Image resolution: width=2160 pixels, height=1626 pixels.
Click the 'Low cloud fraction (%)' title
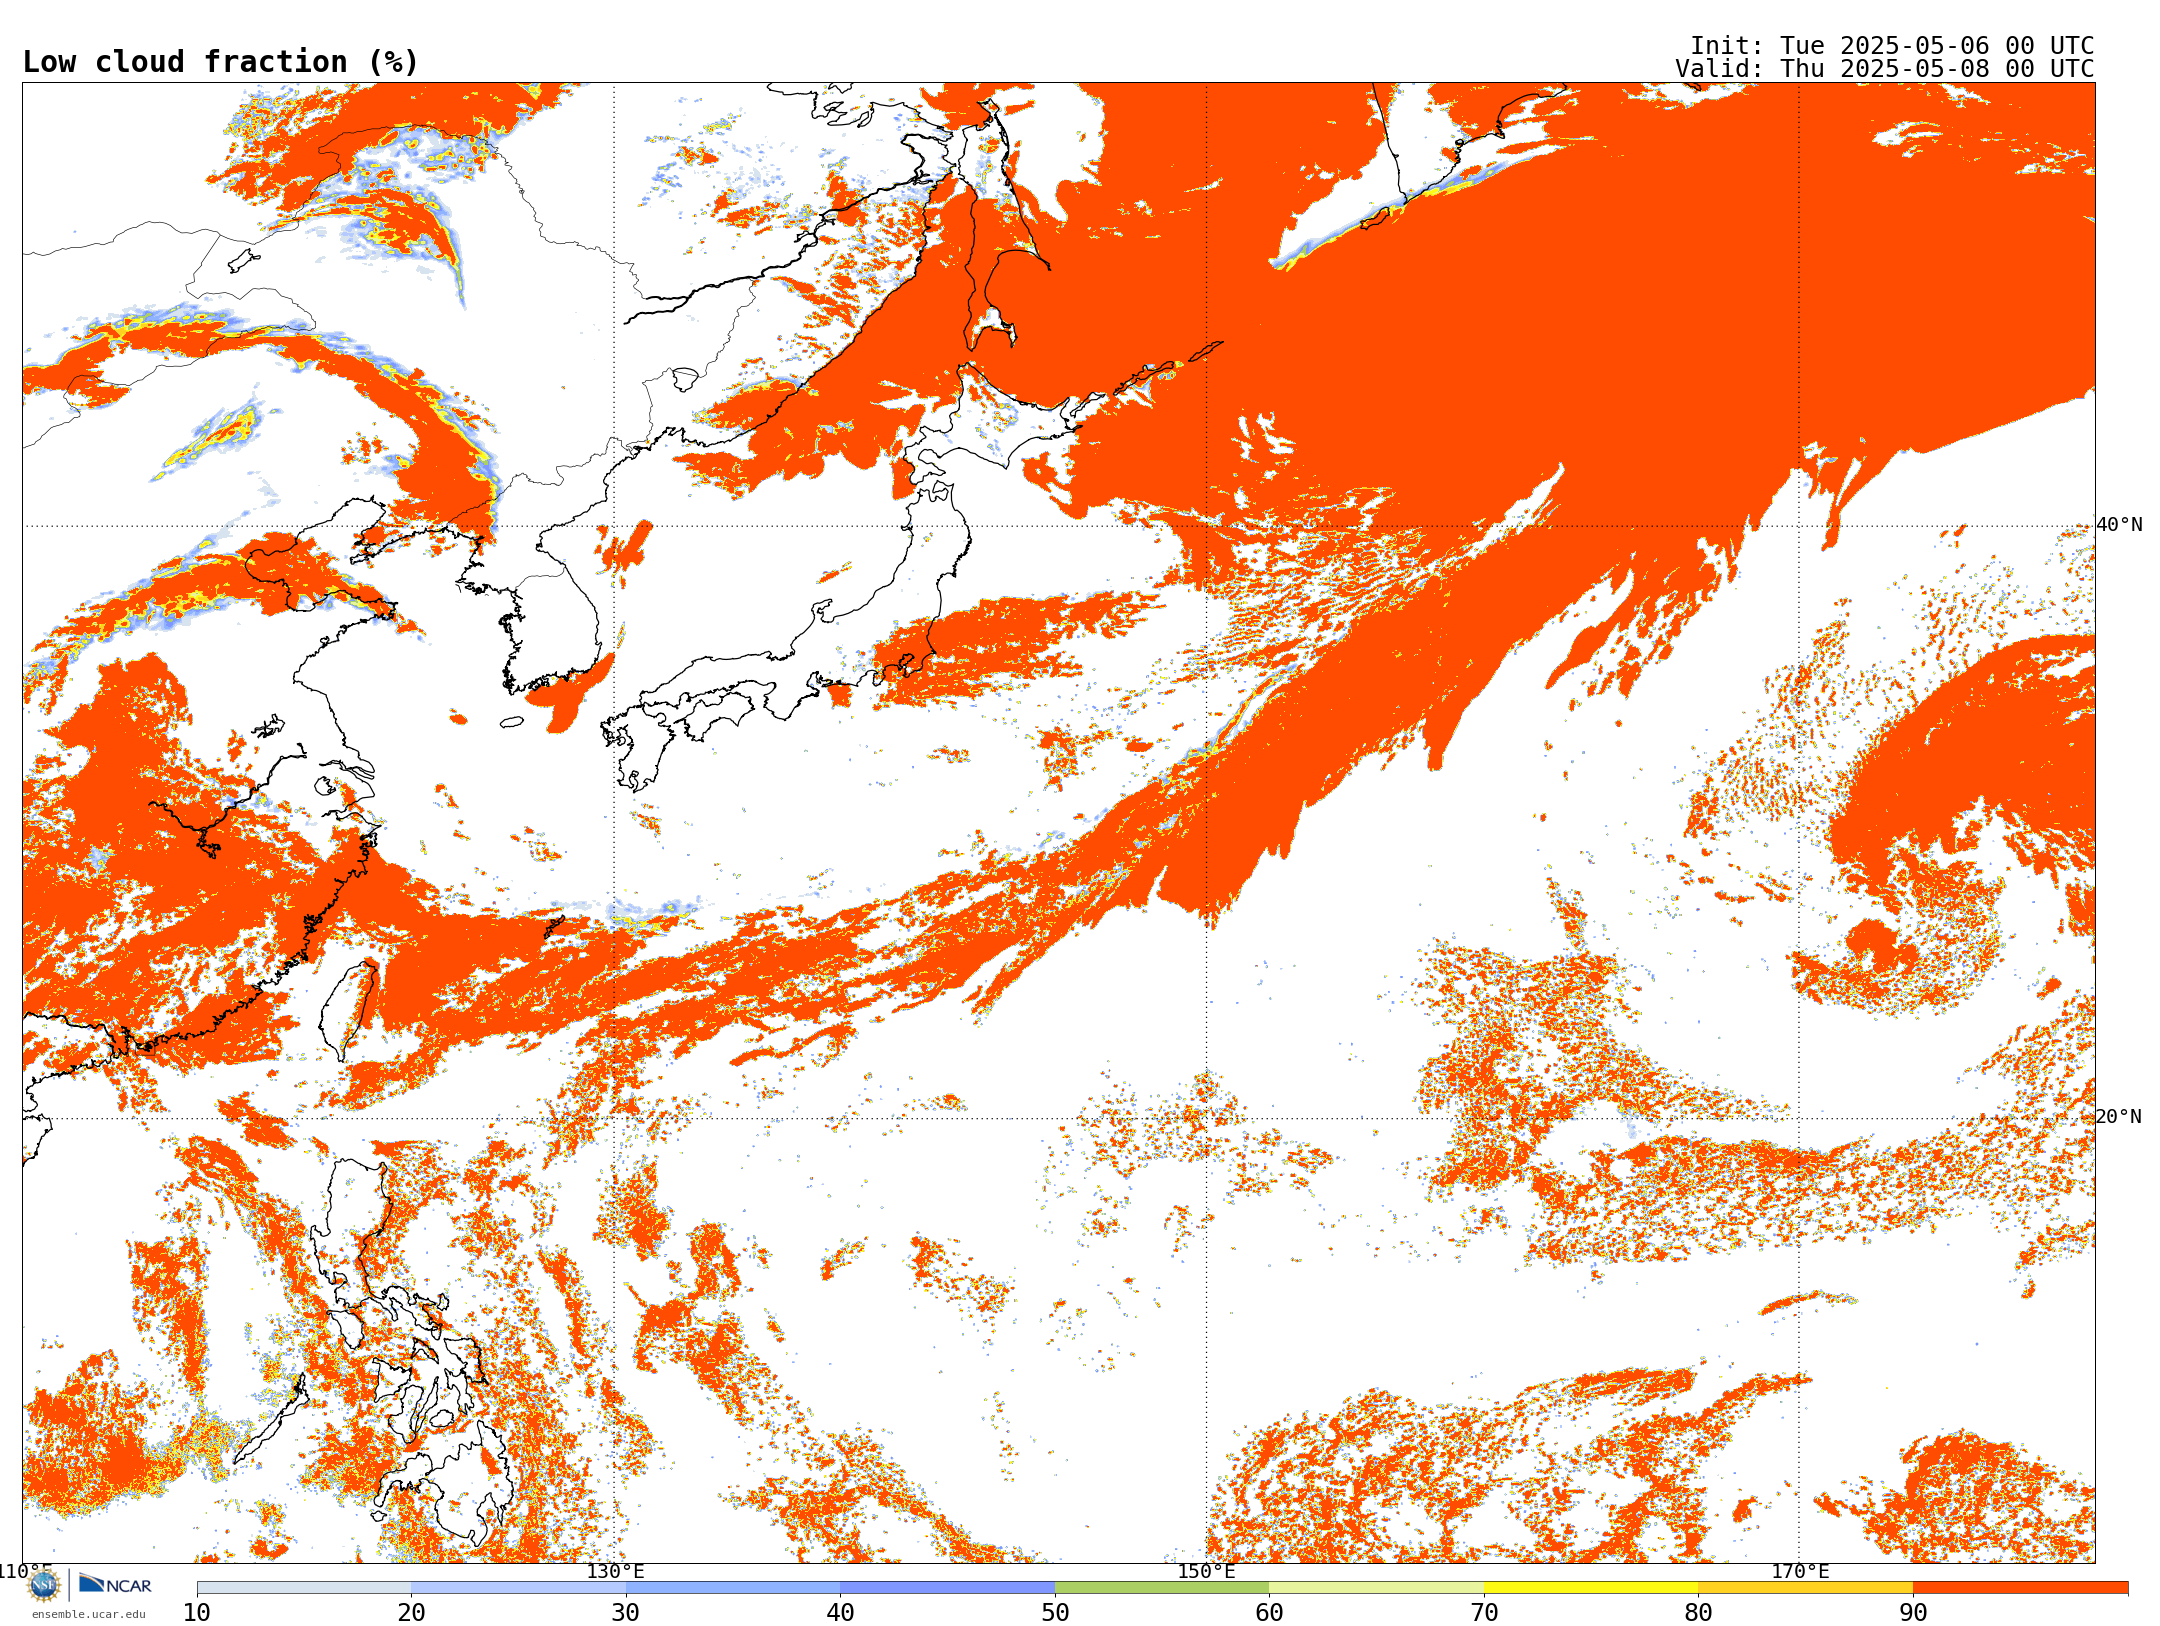(x=220, y=62)
